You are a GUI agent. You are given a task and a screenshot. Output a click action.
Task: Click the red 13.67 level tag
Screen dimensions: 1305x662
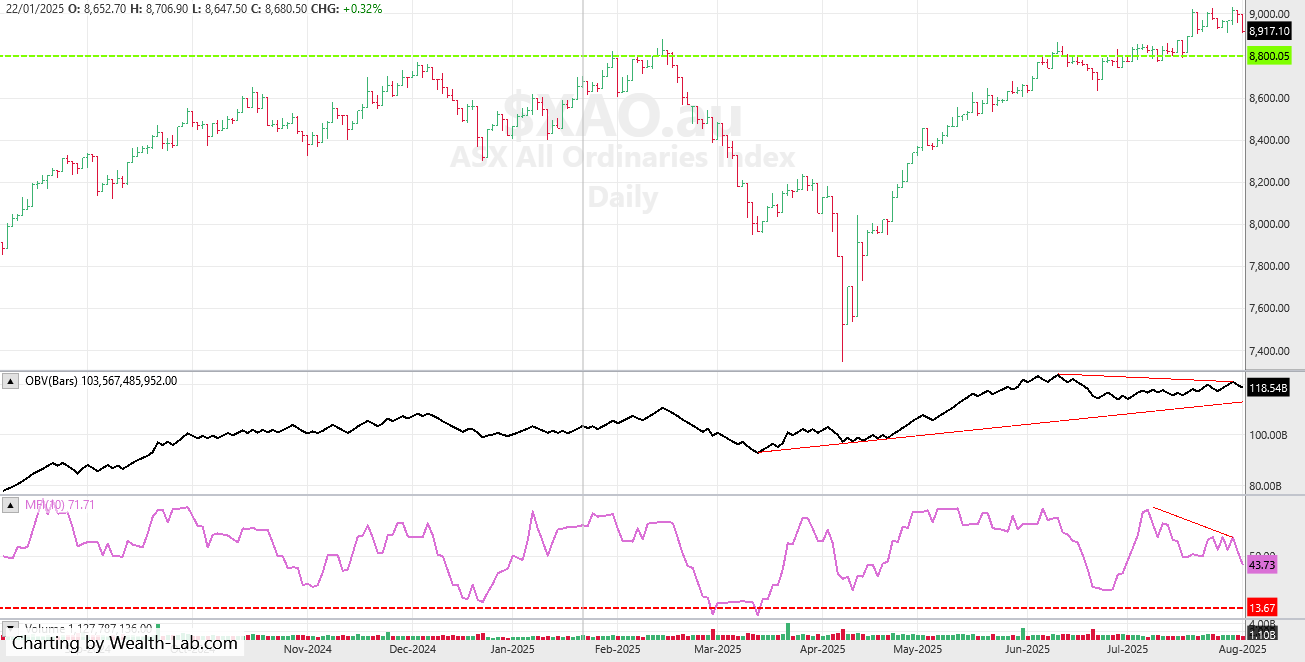tap(1263, 608)
